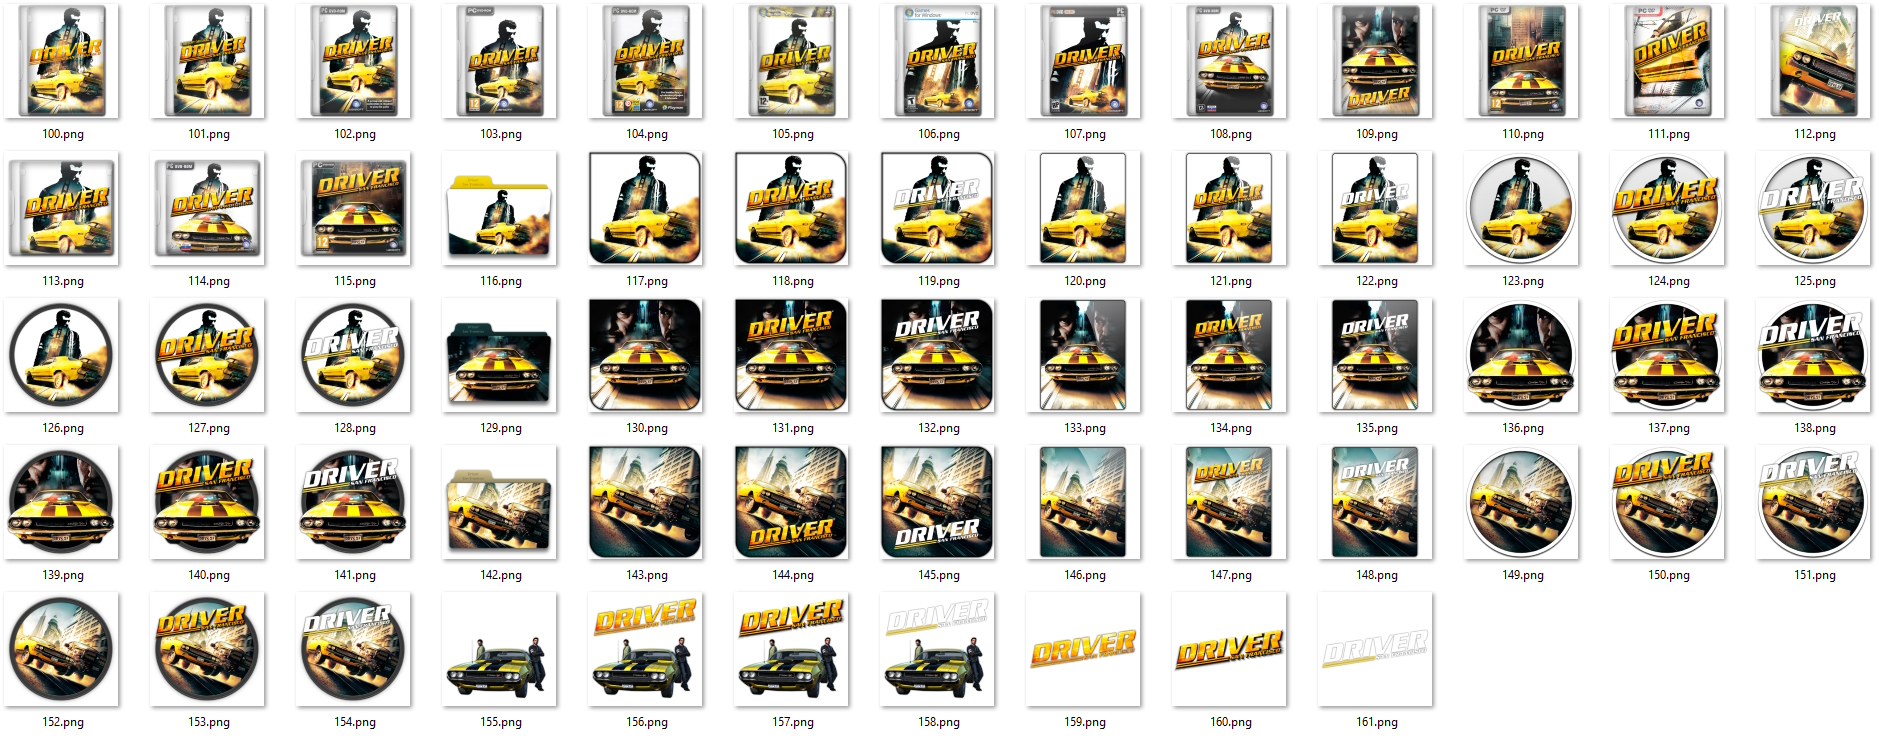Select the 155.png car with two men icon
The width and height of the screenshot is (1879, 738).
(x=500, y=649)
